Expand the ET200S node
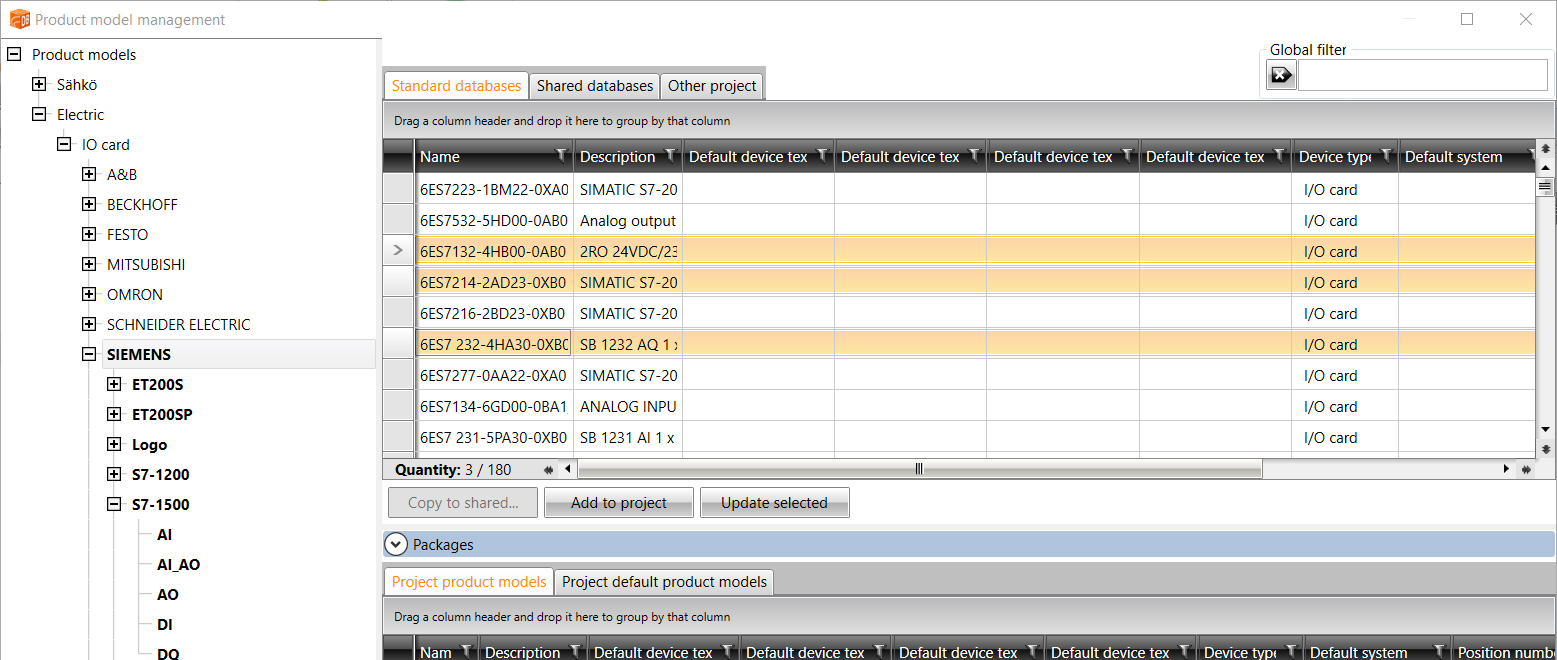 pyautogui.click(x=114, y=384)
